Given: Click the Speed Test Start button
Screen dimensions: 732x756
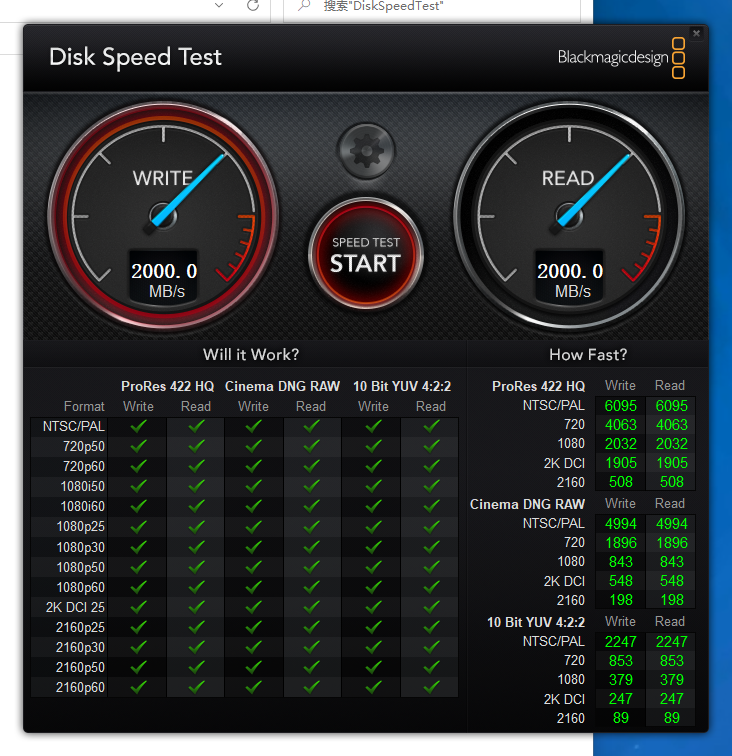Looking at the screenshot, I should coord(366,254).
